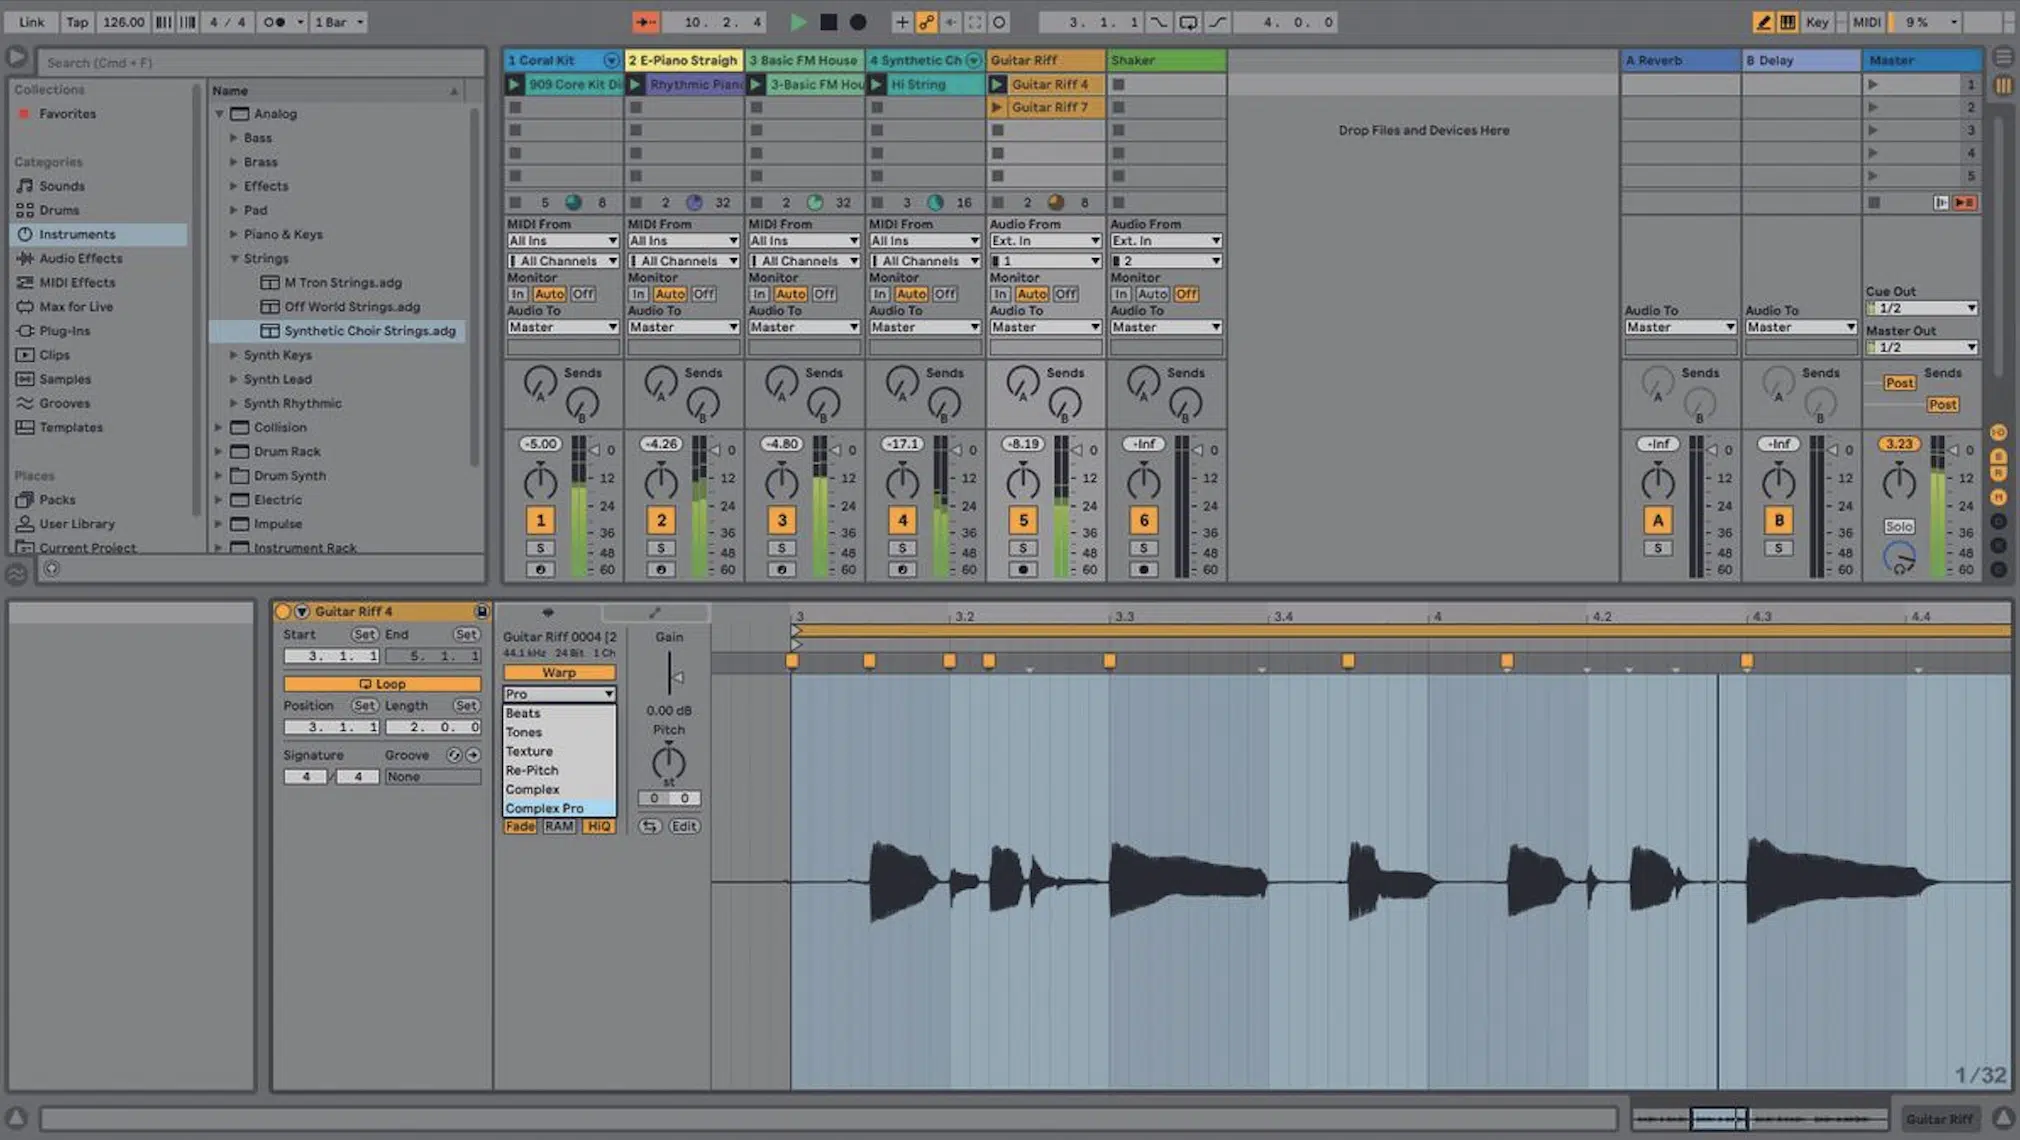This screenshot has height=1140, width=2020.
Task: Toggle the Fade switch
Action: click(520, 827)
